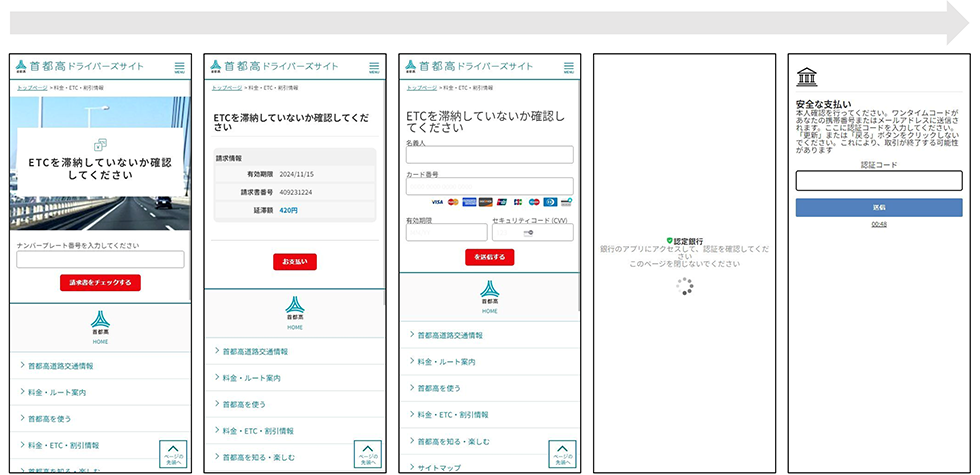Click the UnionPay card icon

[x=502, y=202]
